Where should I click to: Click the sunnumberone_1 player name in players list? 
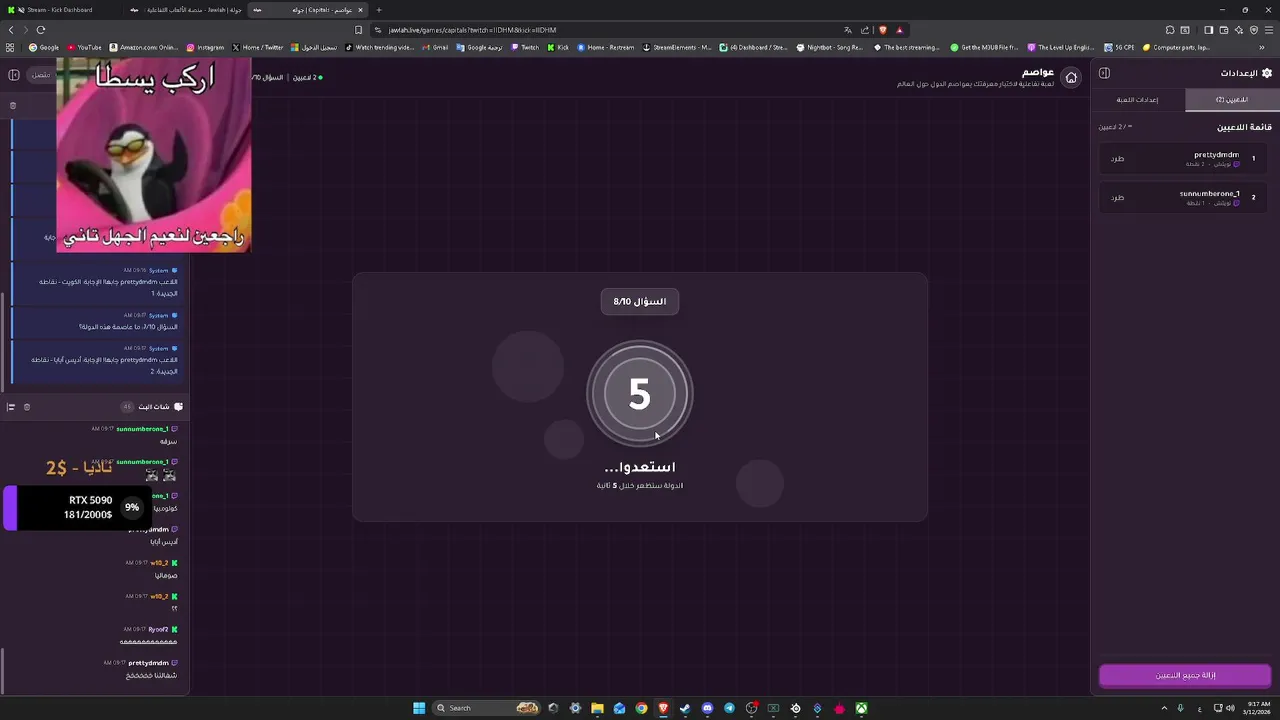(x=1209, y=194)
